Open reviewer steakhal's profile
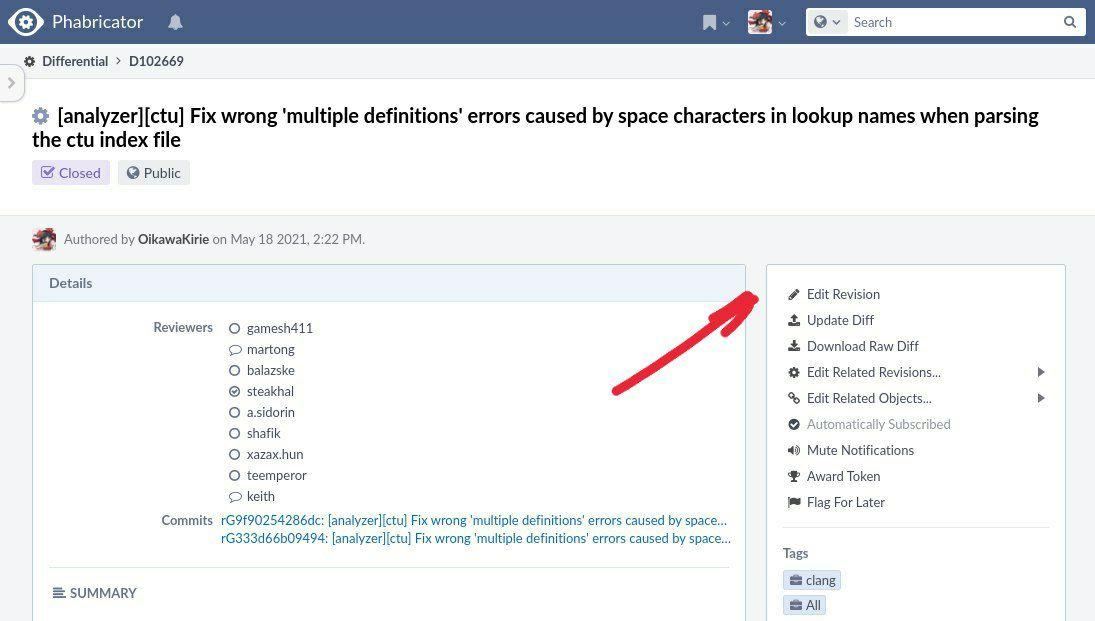1095x621 pixels. tap(270, 391)
